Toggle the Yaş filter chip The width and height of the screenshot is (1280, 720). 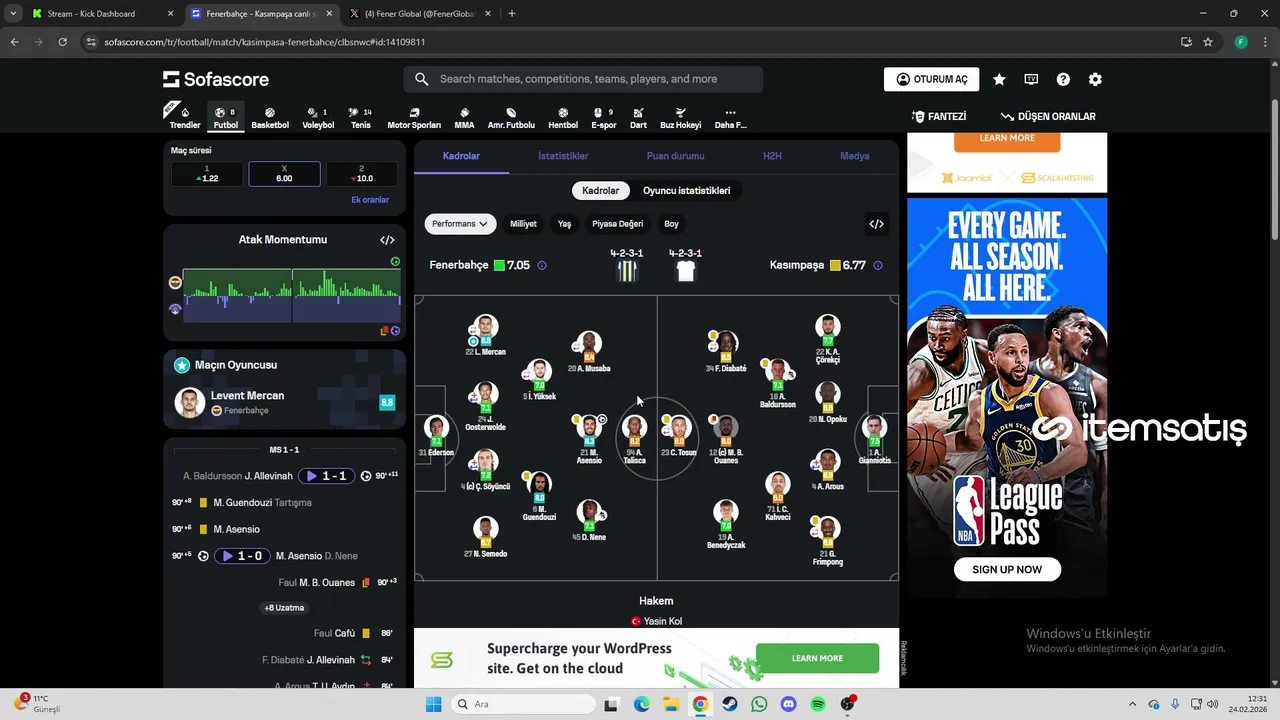coord(564,224)
